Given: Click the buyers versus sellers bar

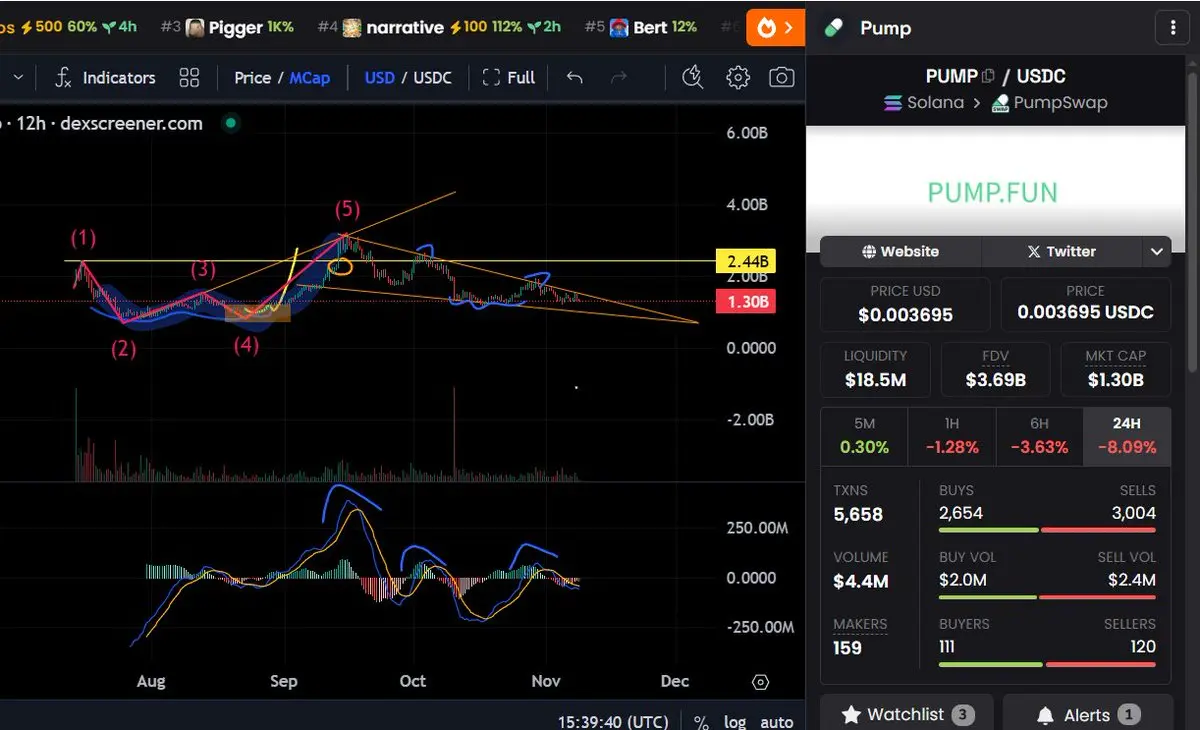Looking at the screenshot, I should pyautogui.click(x=1047, y=664).
